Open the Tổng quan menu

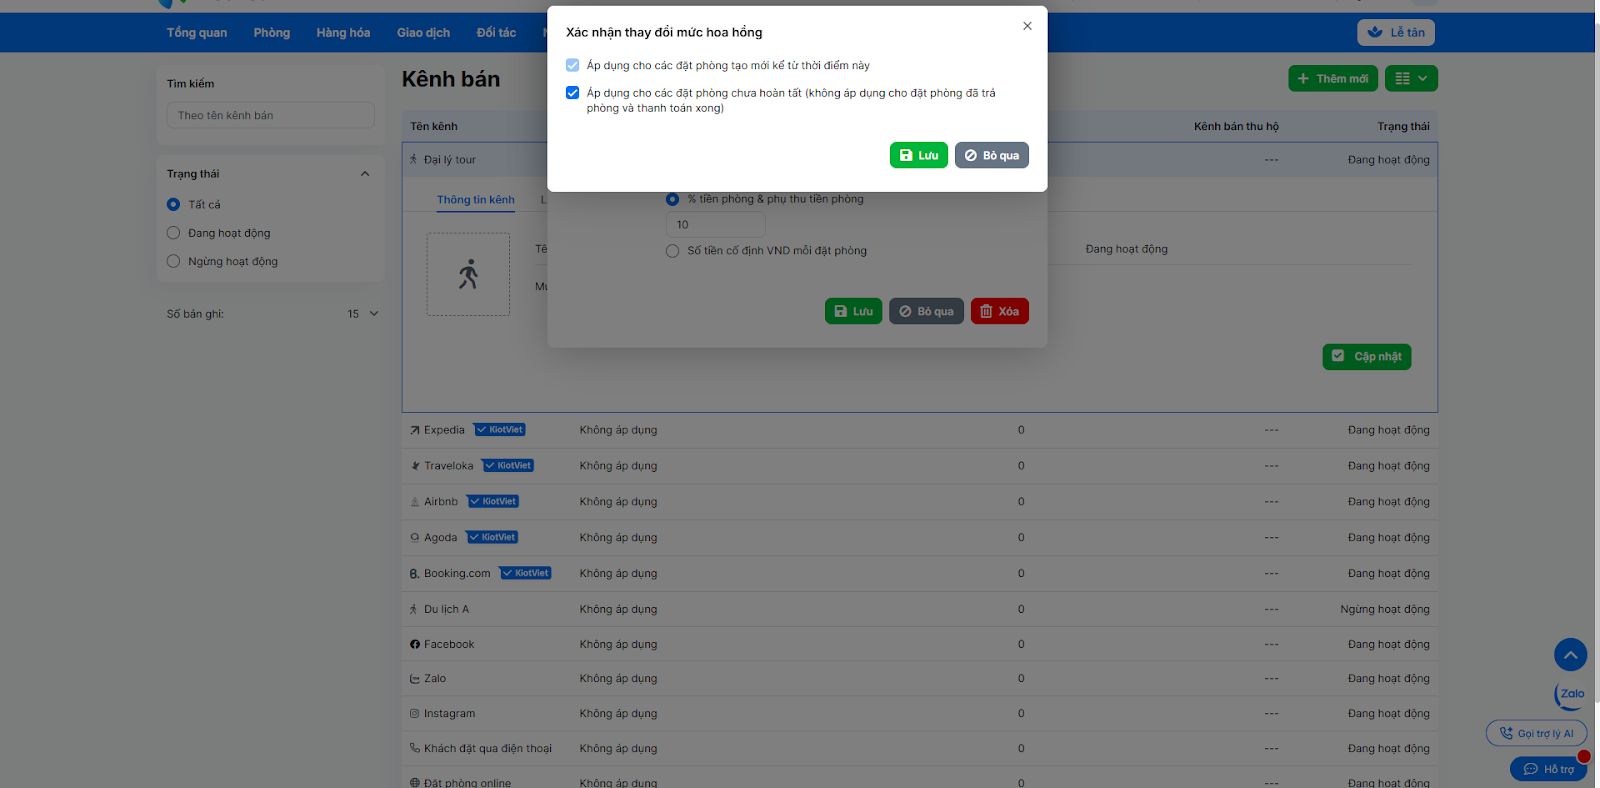(x=197, y=33)
